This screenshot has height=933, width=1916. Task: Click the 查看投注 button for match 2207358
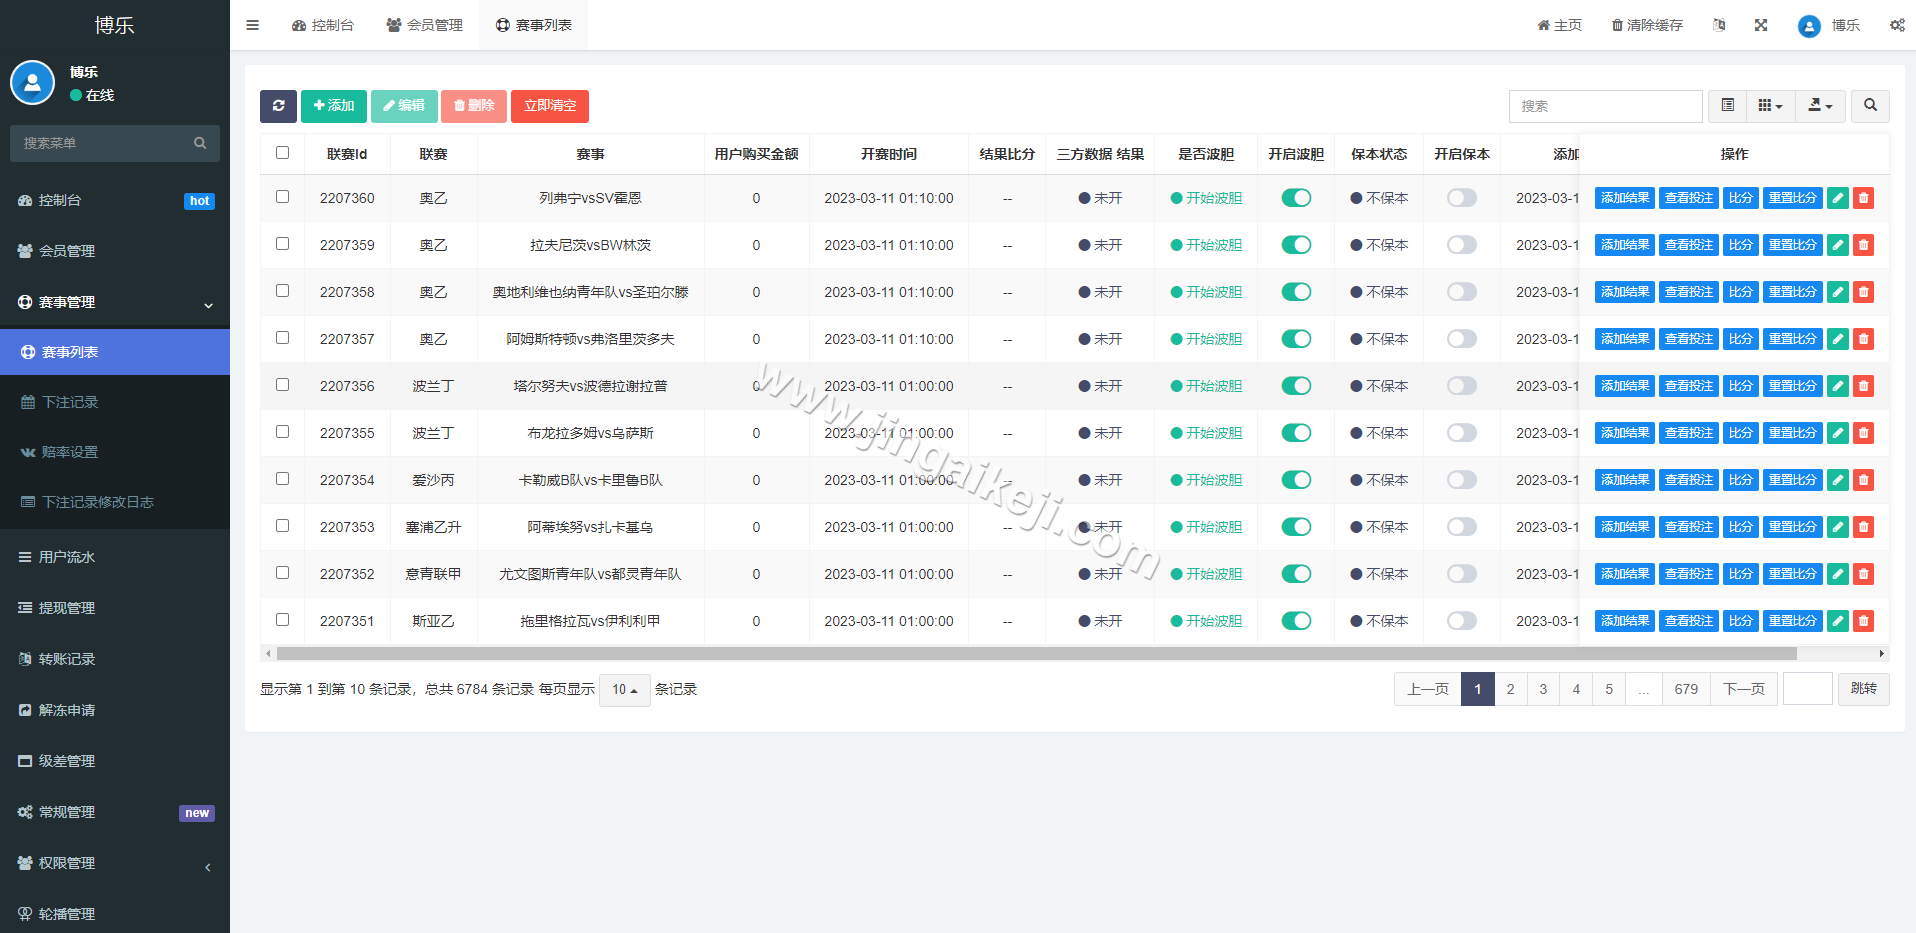coord(1689,292)
